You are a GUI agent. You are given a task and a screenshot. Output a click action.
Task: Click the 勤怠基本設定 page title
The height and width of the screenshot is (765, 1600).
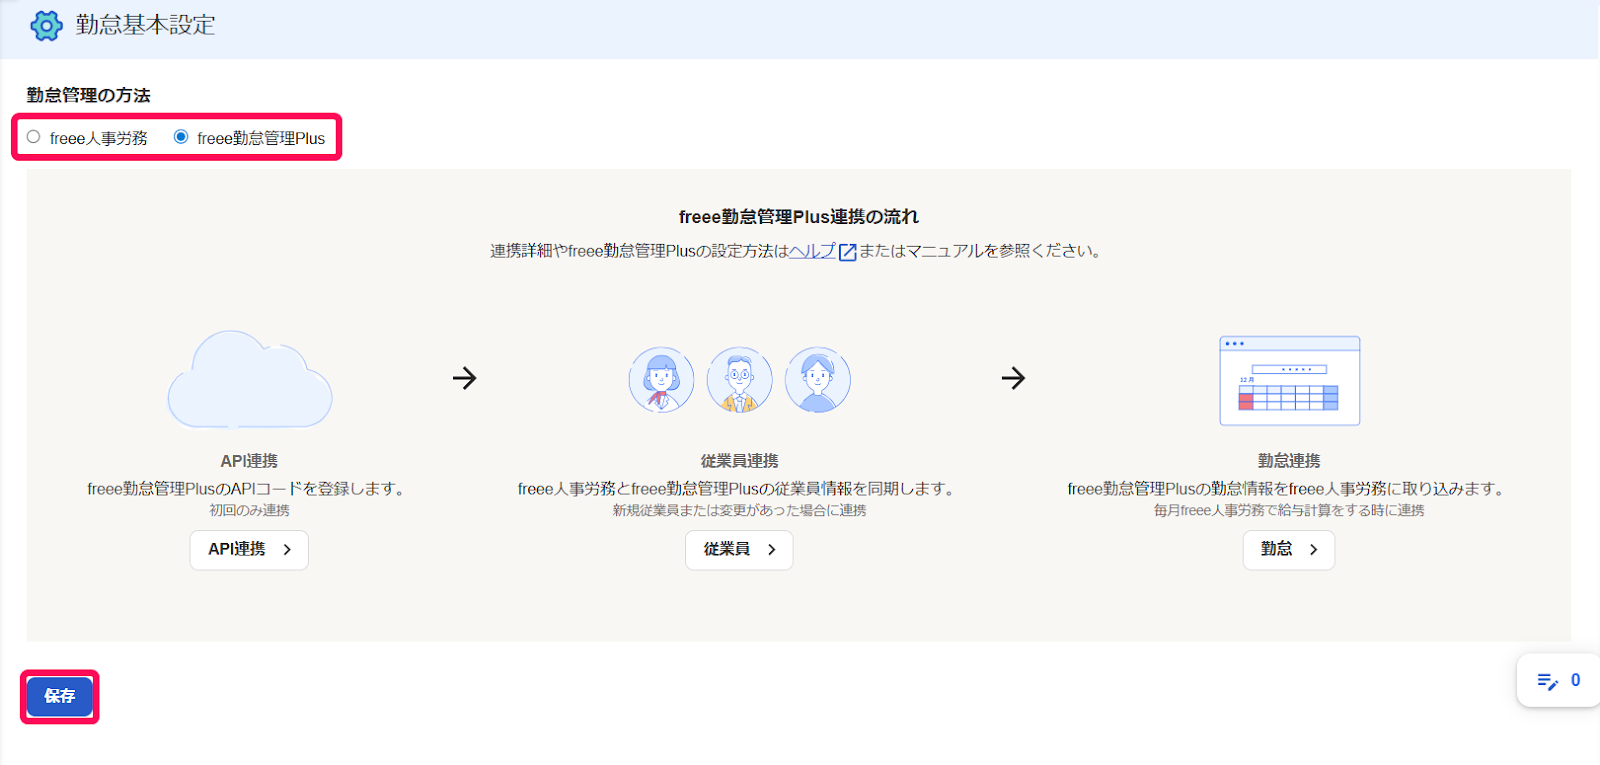click(145, 25)
